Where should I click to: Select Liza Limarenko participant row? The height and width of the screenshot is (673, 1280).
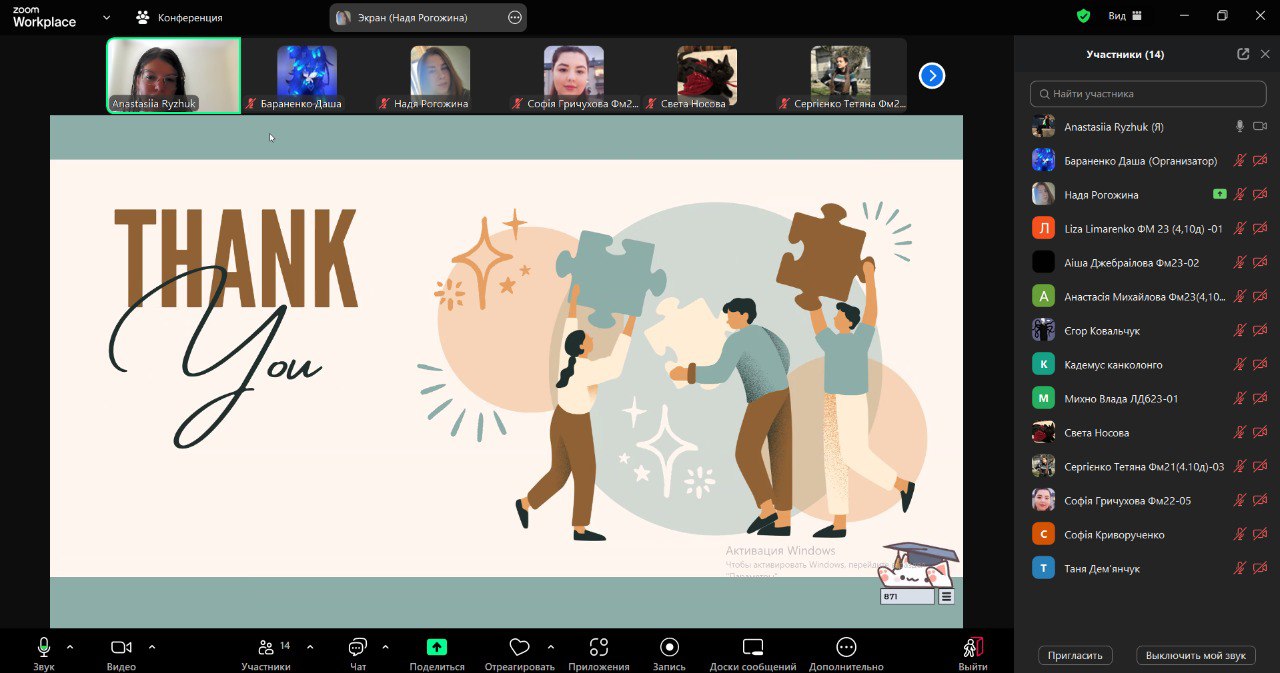coord(1147,228)
